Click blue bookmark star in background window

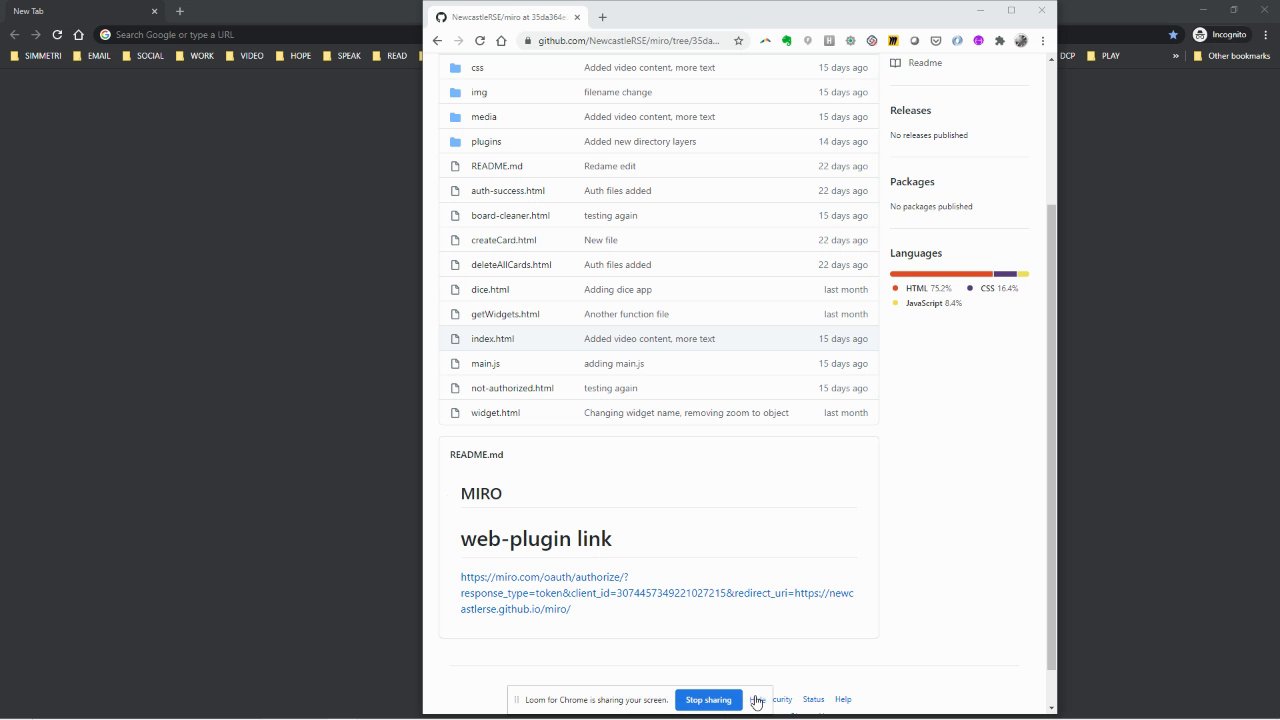1173,34
